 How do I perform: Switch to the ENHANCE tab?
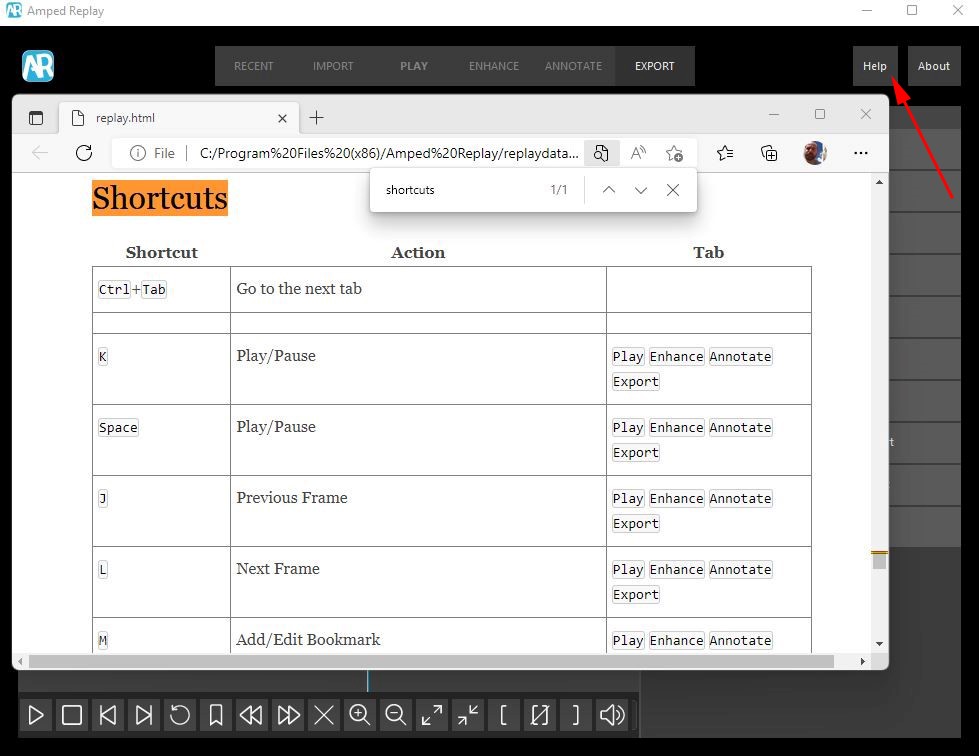pos(493,66)
